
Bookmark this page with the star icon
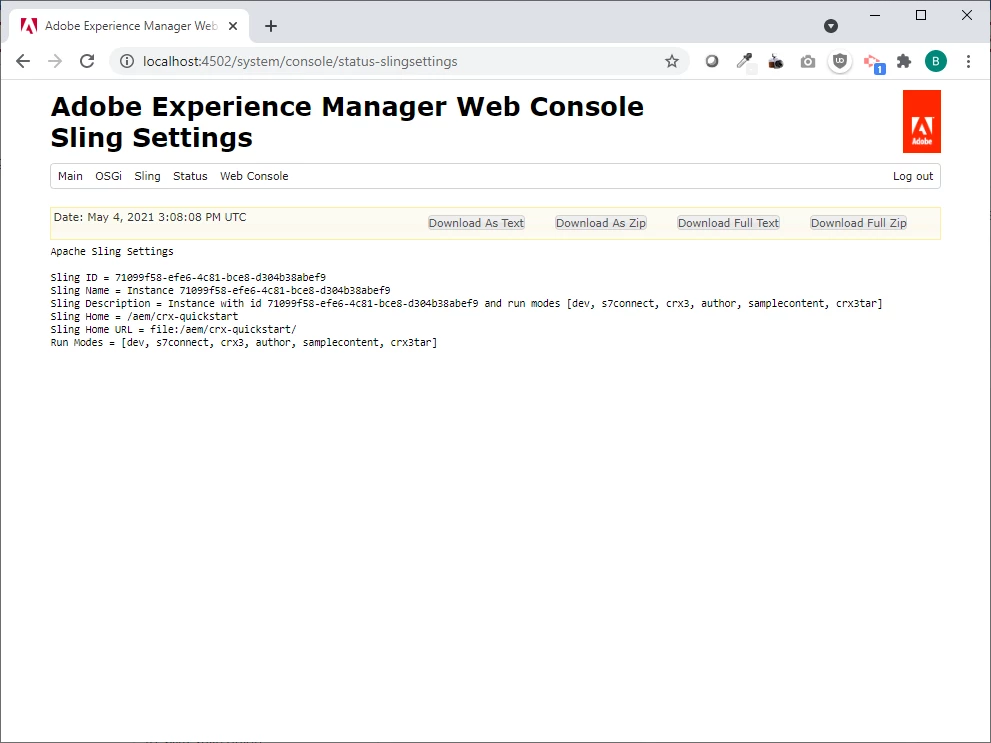(x=672, y=61)
